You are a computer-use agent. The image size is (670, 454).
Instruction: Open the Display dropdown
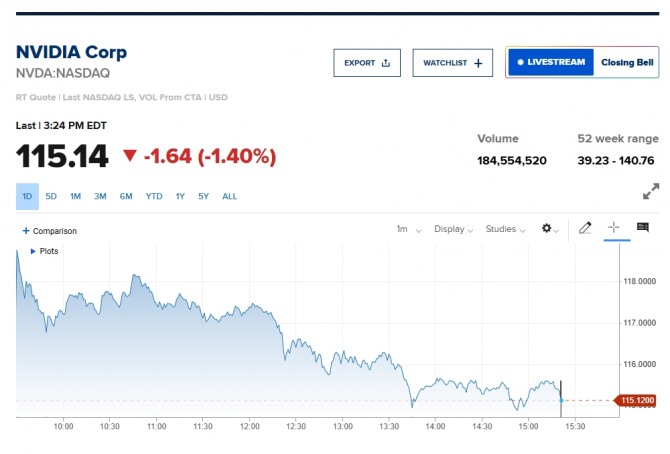point(454,229)
